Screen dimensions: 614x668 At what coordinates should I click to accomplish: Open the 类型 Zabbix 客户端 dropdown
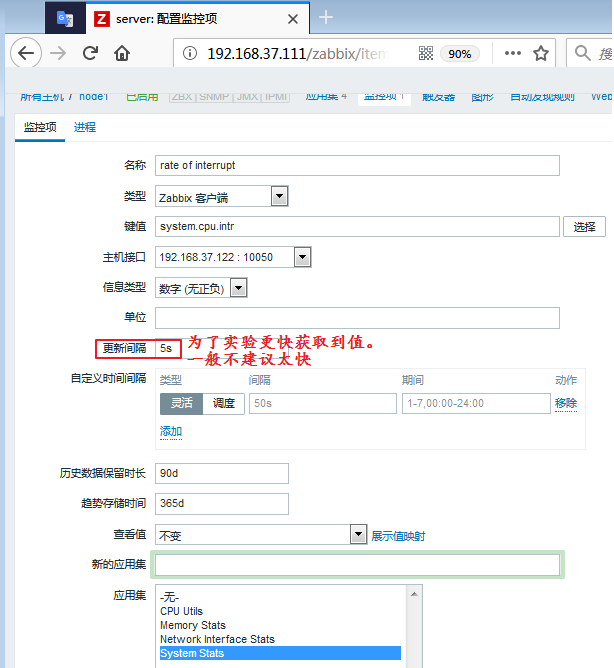pyautogui.click(x=280, y=197)
